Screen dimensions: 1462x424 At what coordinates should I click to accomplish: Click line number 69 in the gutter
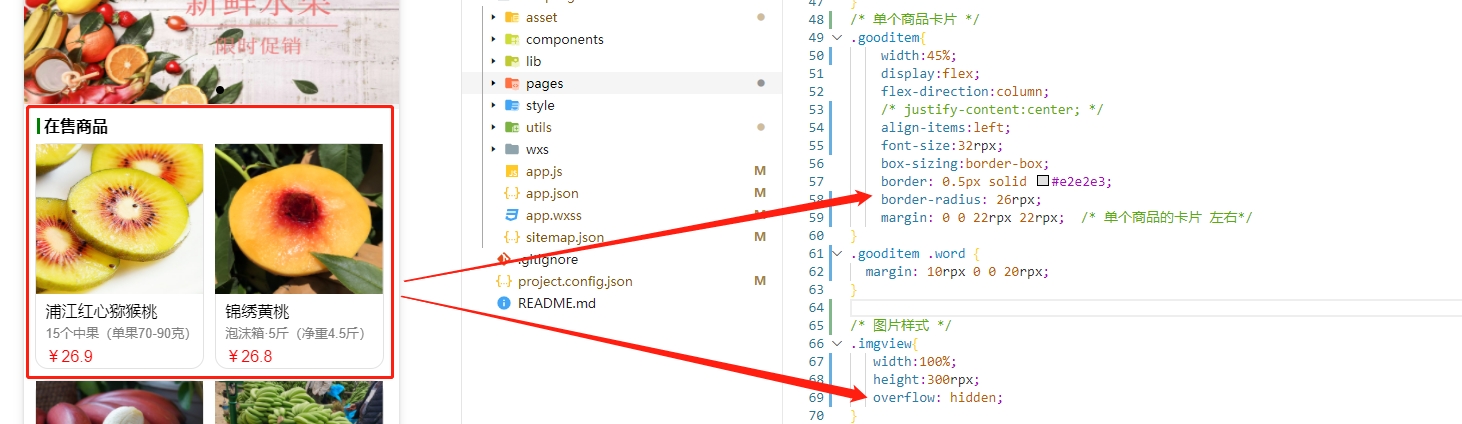[x=816, y=398]
